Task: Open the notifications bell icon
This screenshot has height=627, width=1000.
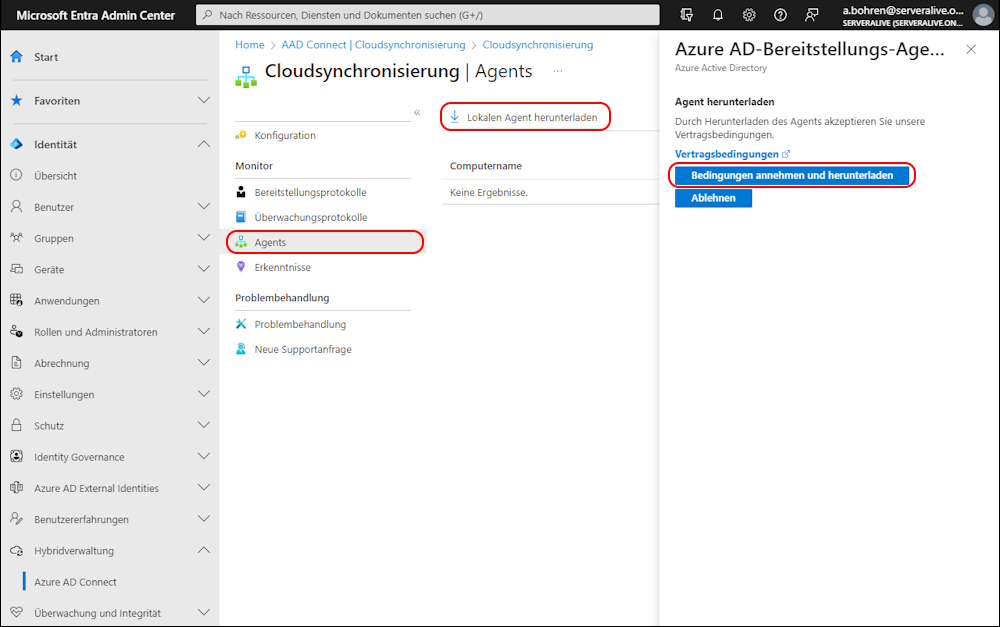Action: point(717,15)
